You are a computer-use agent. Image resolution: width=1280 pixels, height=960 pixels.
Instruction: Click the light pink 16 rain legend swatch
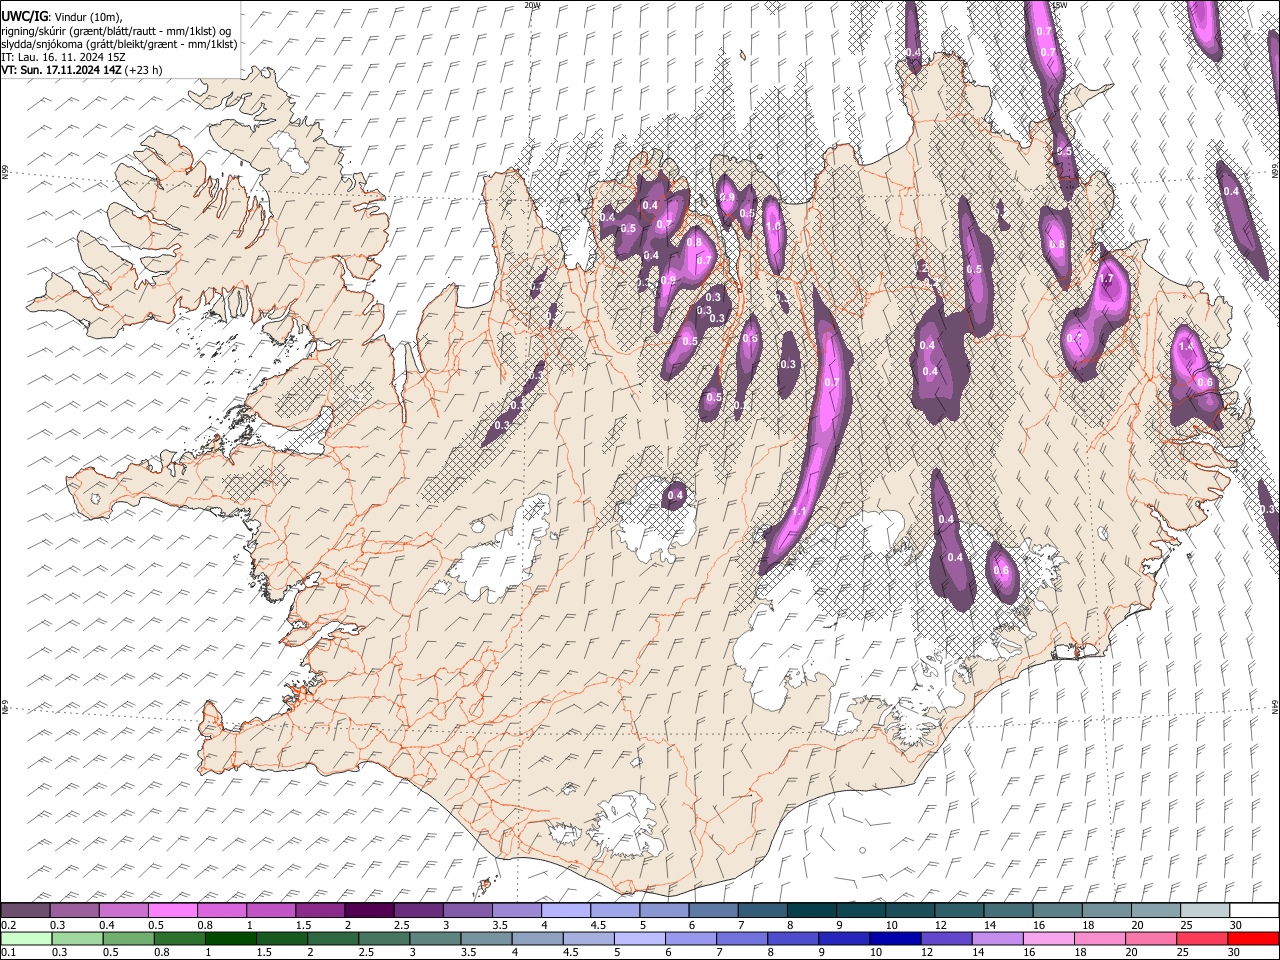click(x=1049, y=938)
